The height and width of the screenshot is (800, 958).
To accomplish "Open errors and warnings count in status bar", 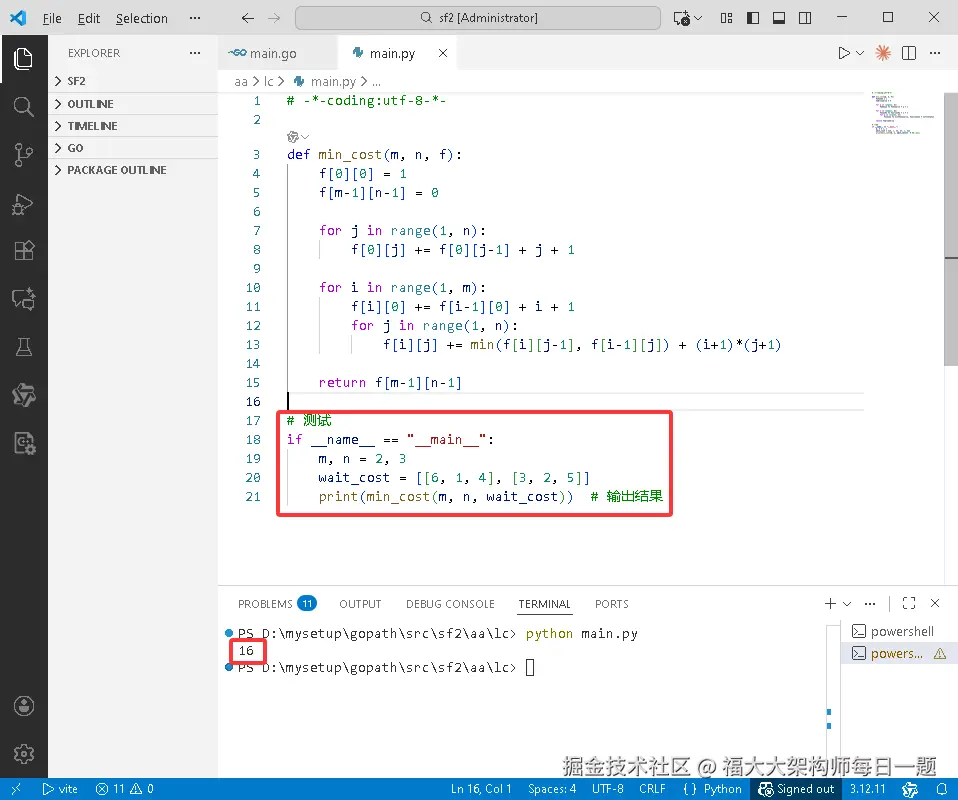I will click(x=125, y=789).
